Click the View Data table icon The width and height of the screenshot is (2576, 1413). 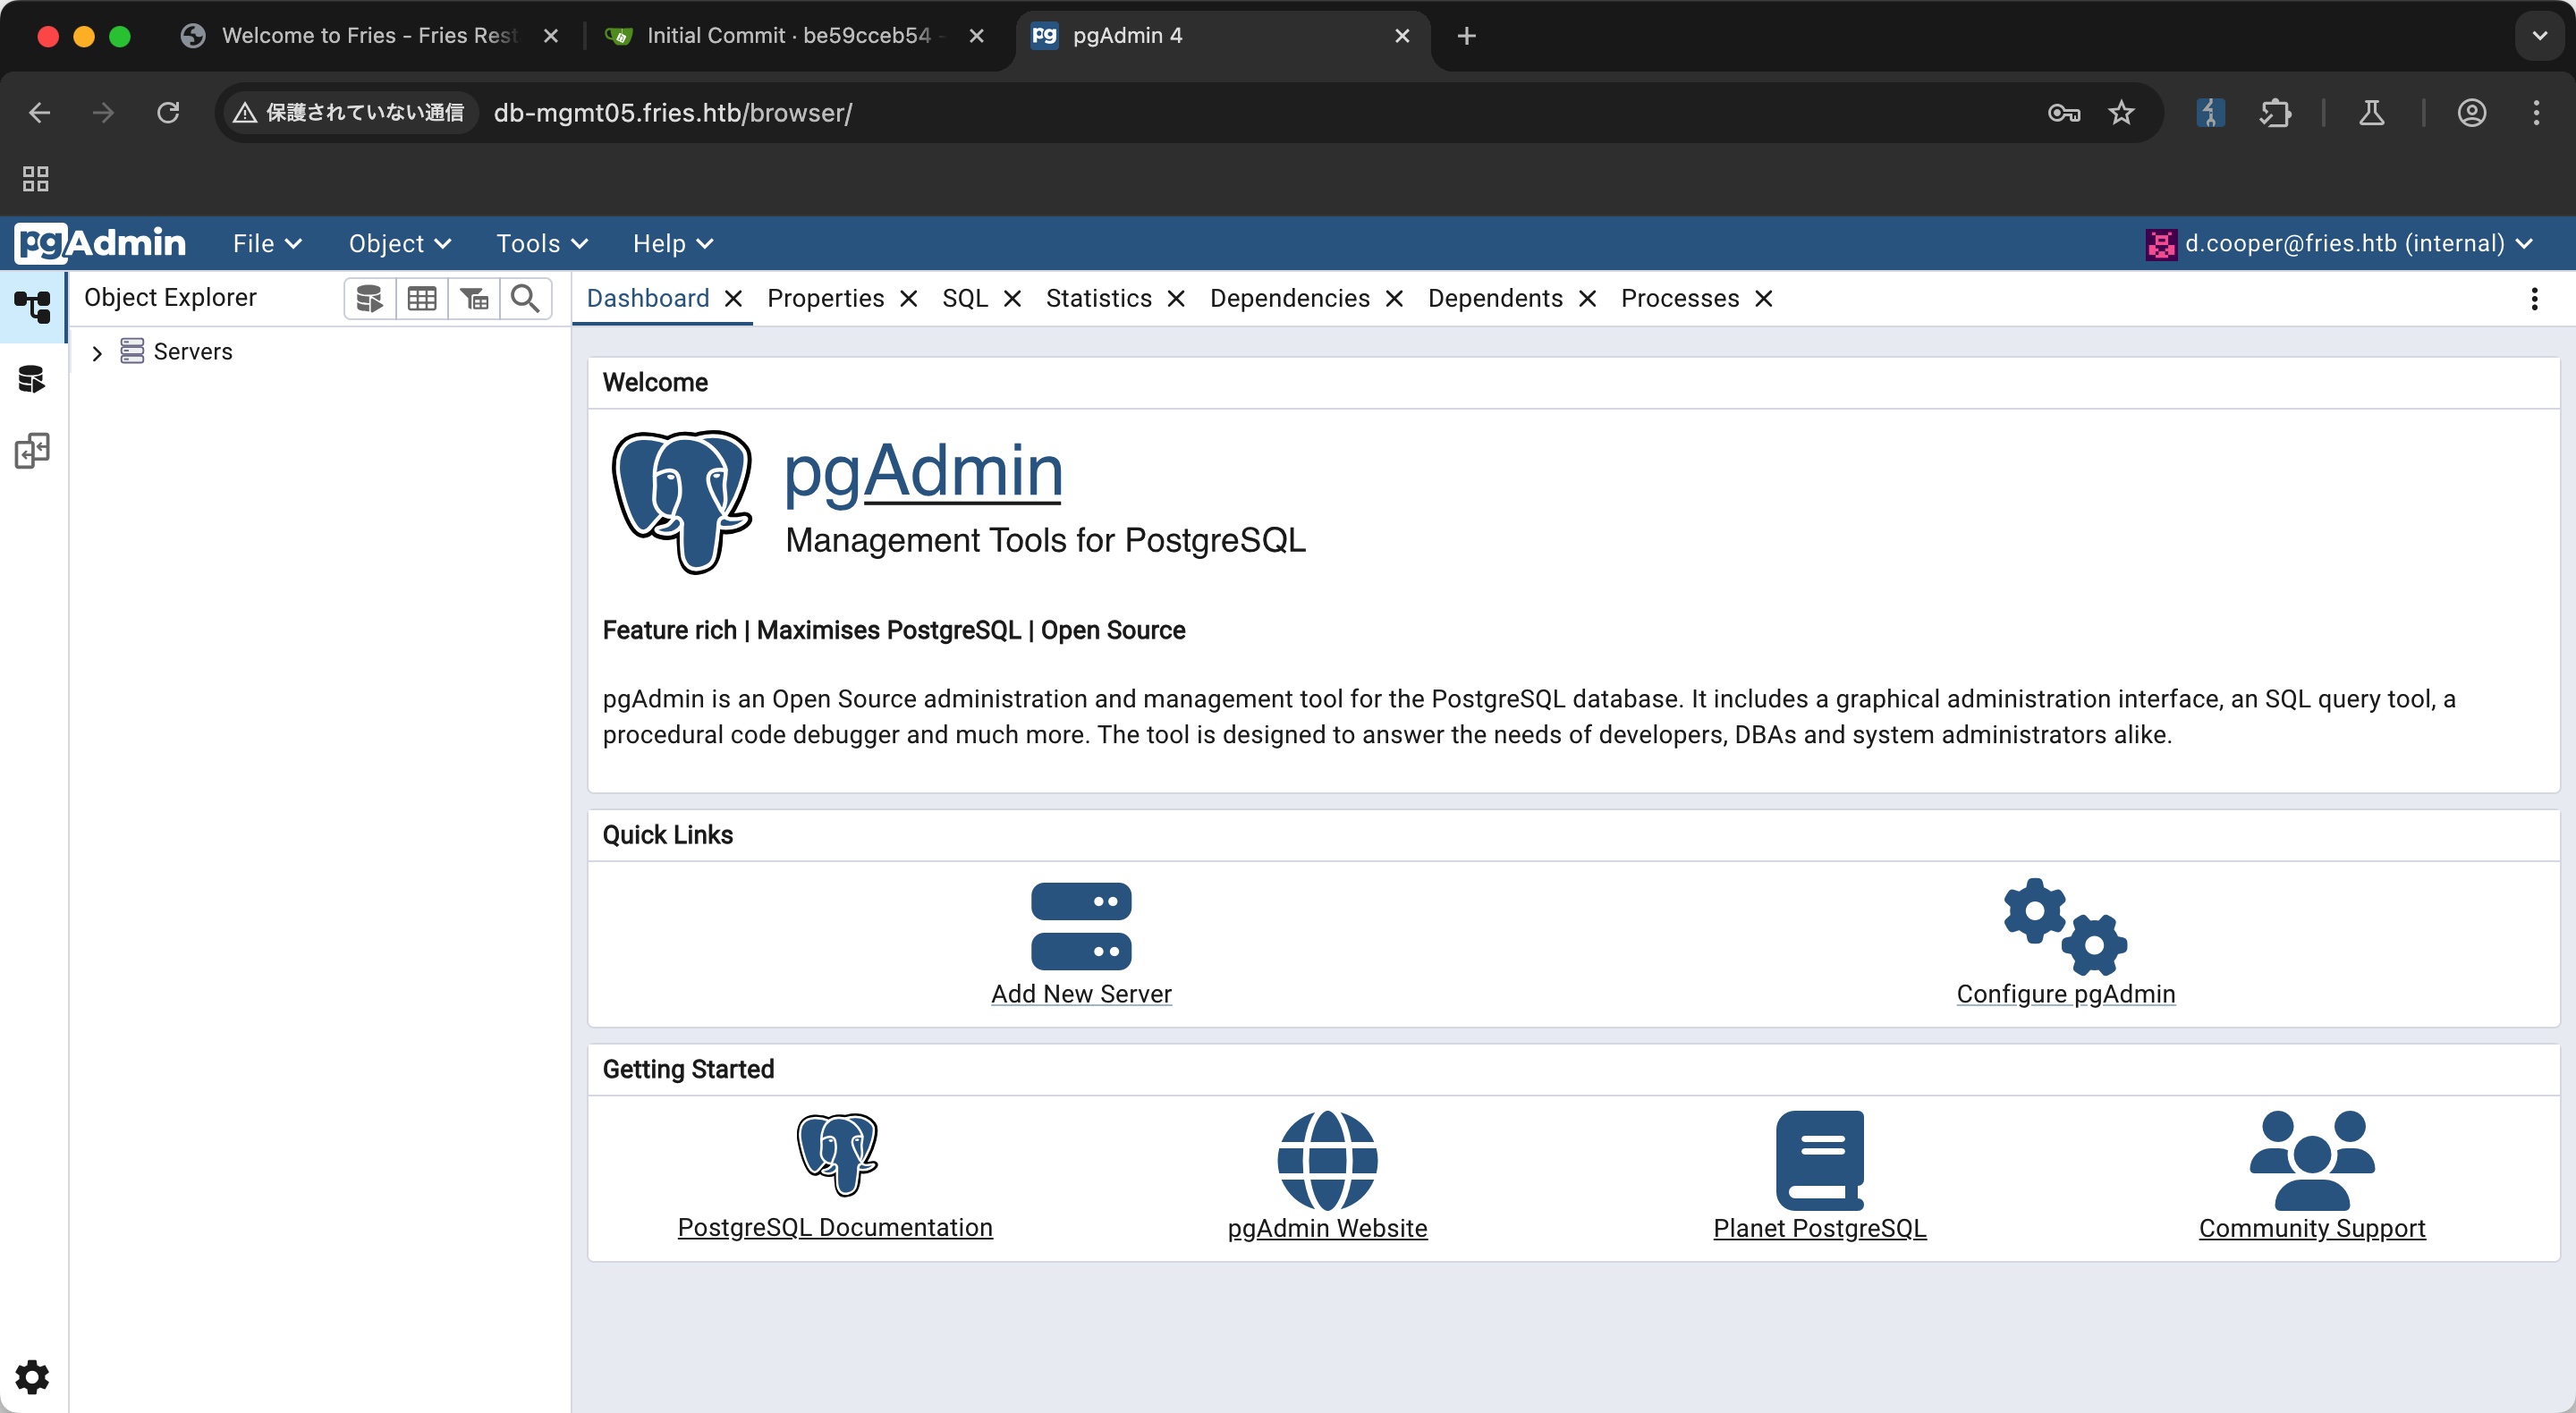422,298
